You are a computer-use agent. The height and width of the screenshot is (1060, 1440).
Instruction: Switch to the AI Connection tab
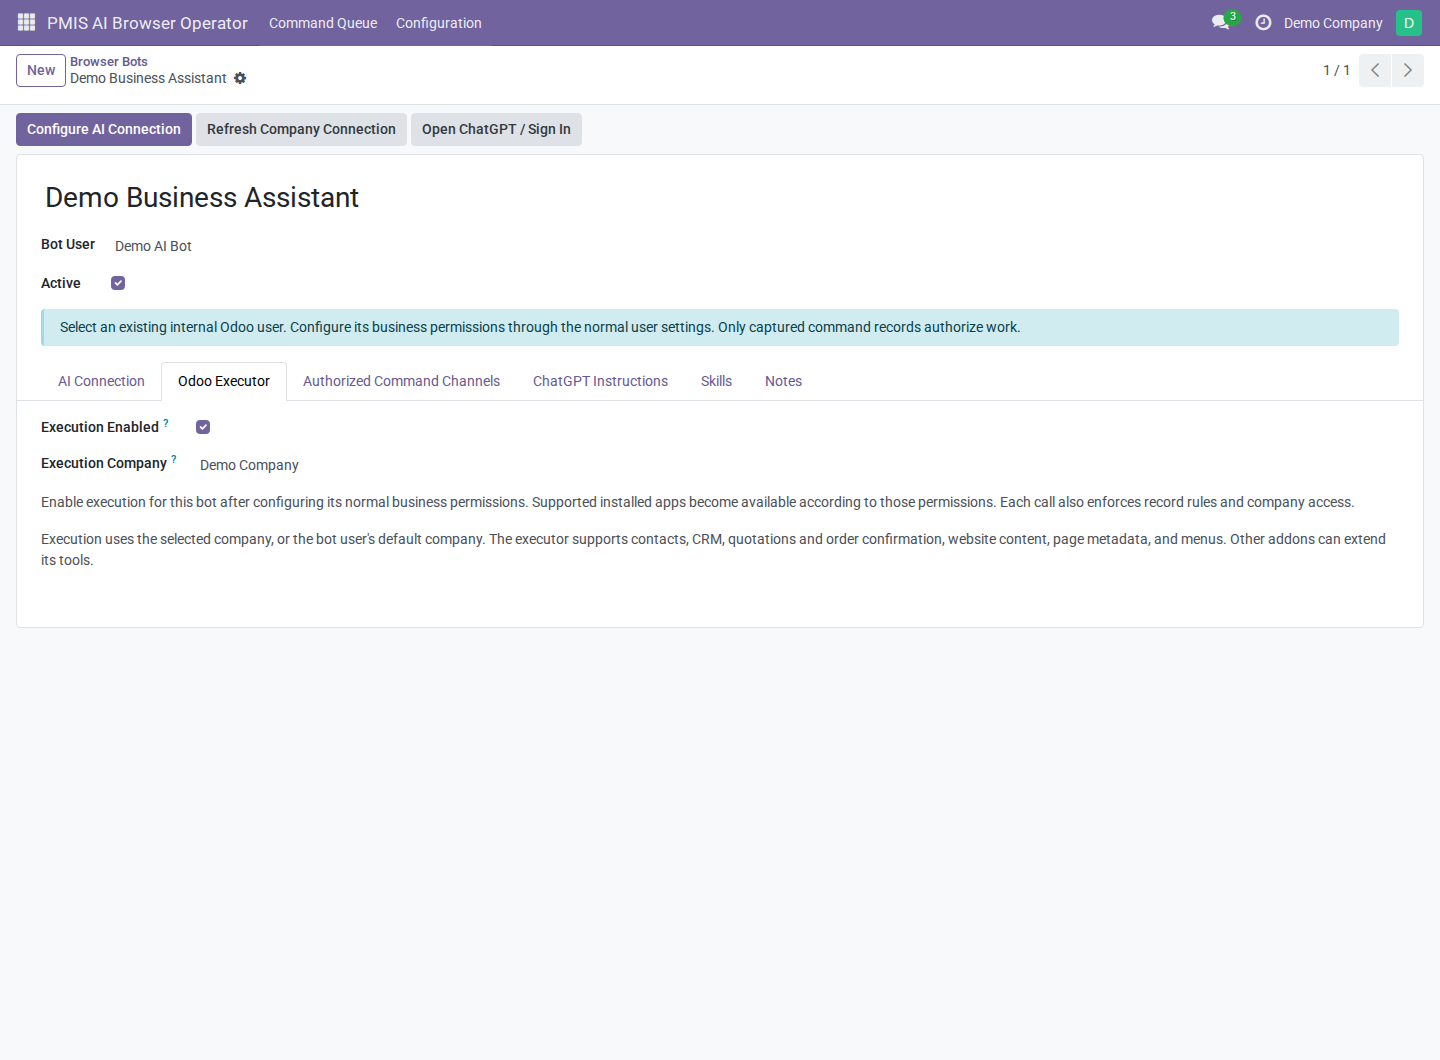click(101, 381)
